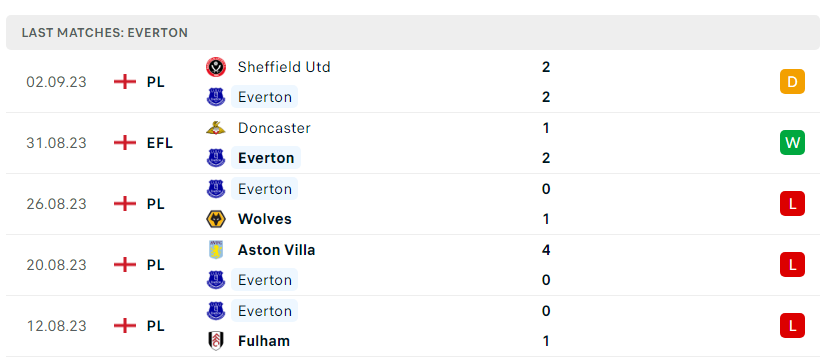Image resolution: width=828 pixels, height=361 pixels.
Task: Select the 20.08.23 match date
Action: click(x=57, y=265)
